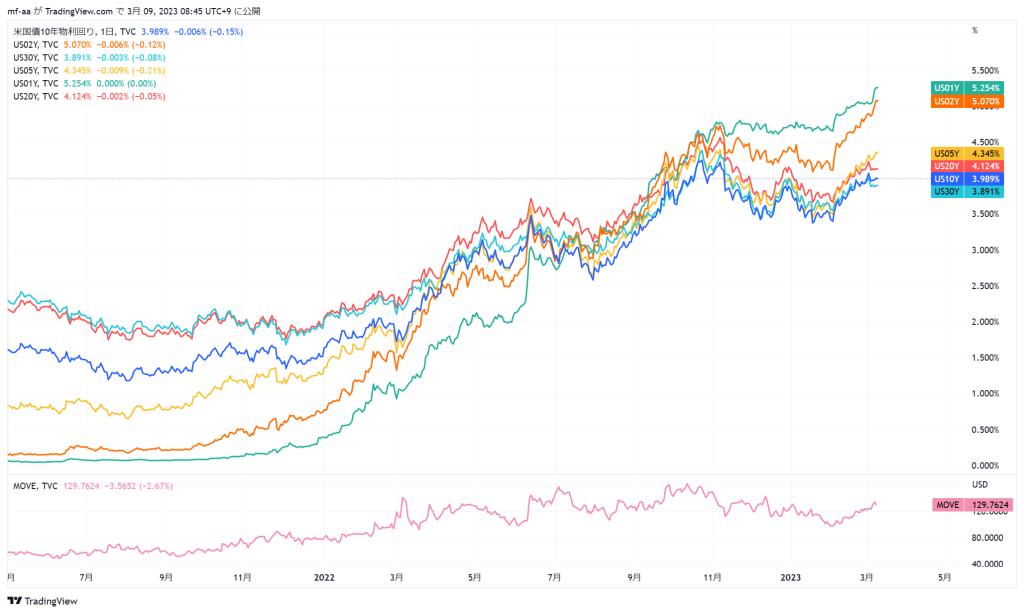The height and width of the screenshot is (614, 1024).
Task: Click the 2022 time axis label
Action: point(324,577)
